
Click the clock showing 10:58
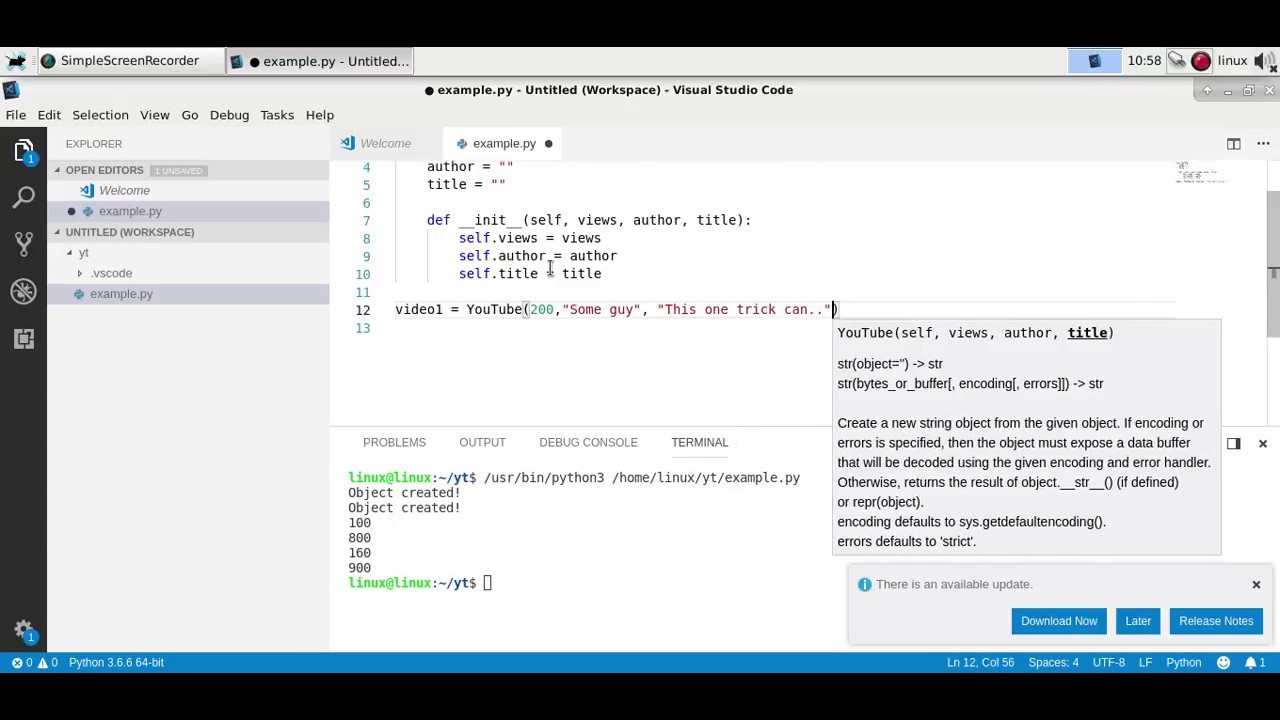[1144, 61]
